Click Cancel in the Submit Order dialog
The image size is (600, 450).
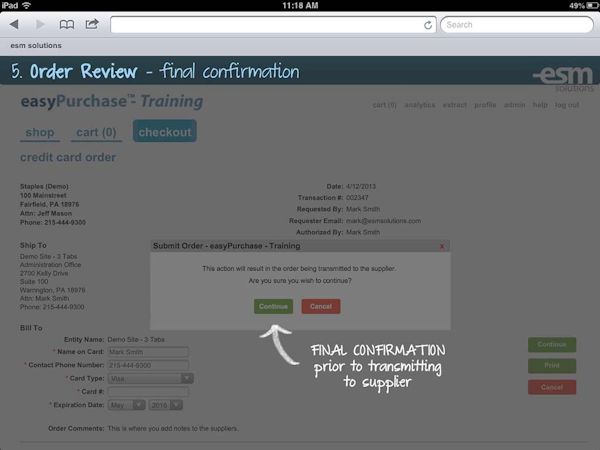click(x=321, y=307)
